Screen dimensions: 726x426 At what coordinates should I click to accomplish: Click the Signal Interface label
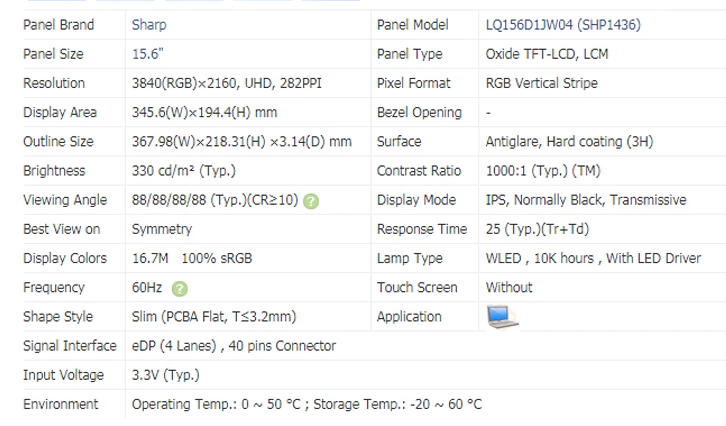tap(70, 345)
